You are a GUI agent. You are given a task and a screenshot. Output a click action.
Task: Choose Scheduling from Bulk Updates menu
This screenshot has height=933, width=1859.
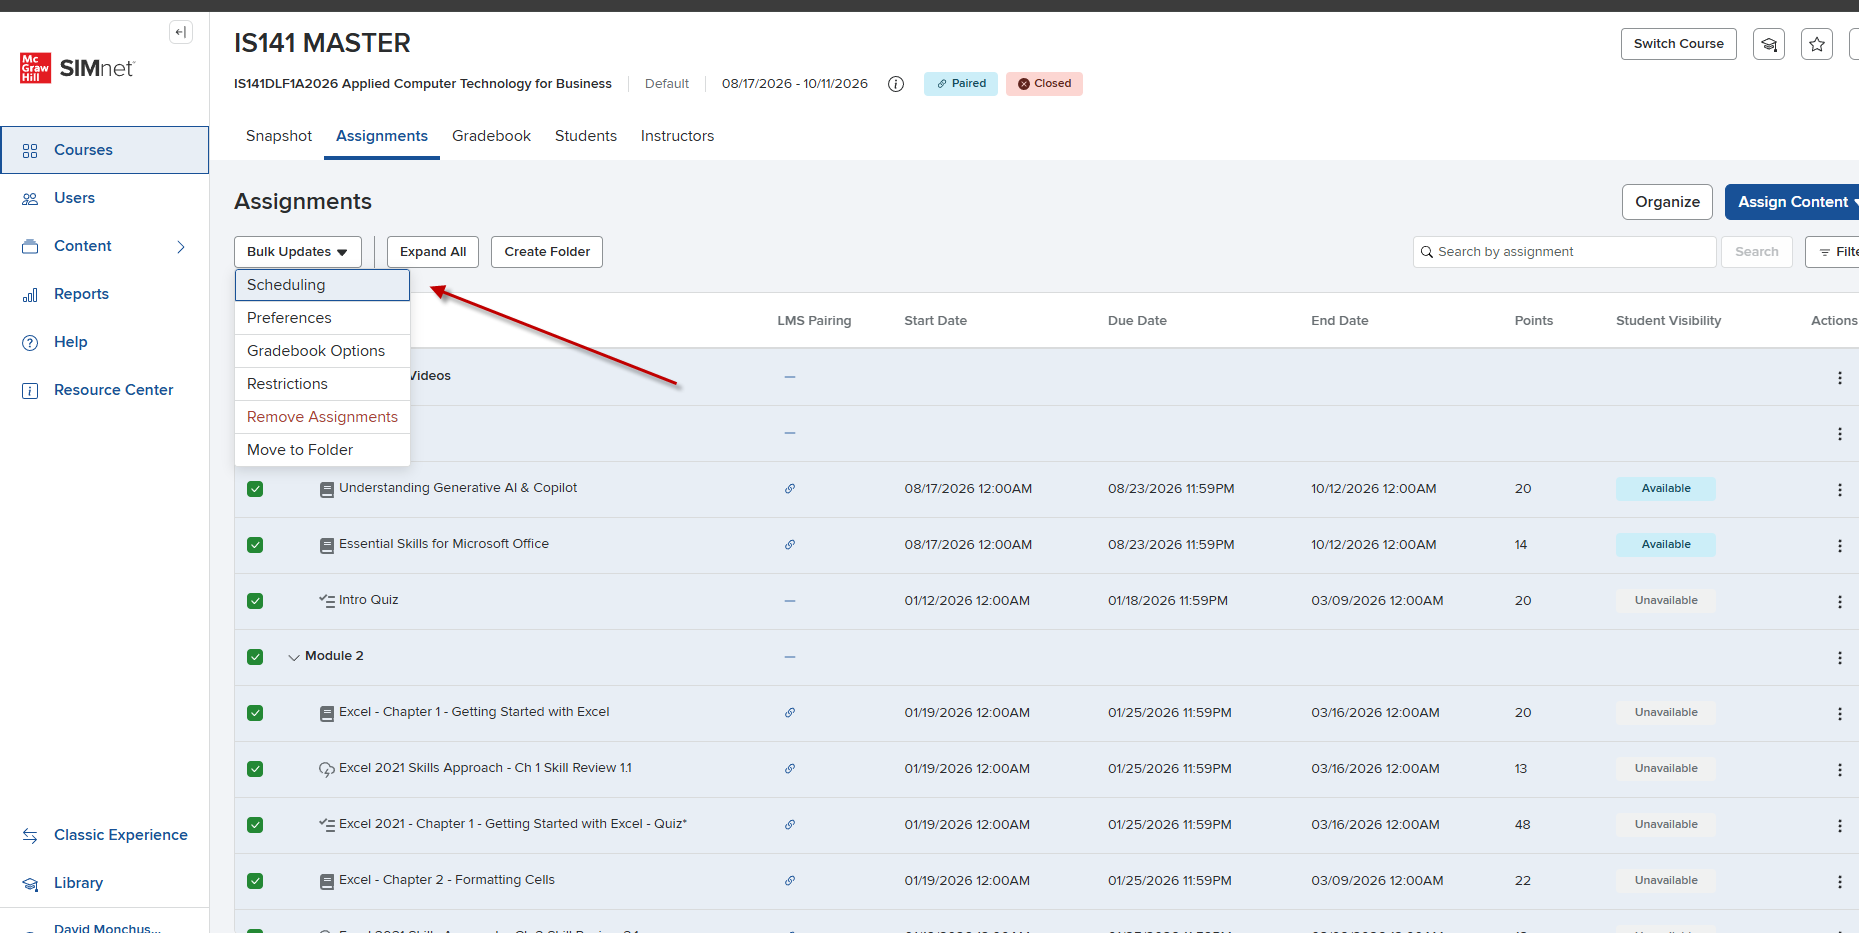[x=322, y=285]
